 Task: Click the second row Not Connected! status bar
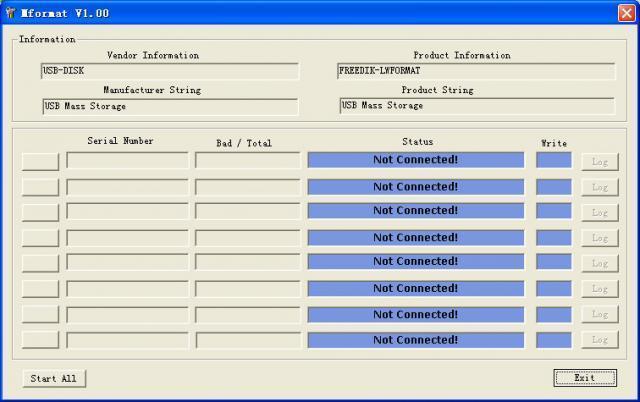[x=416, y=187]
